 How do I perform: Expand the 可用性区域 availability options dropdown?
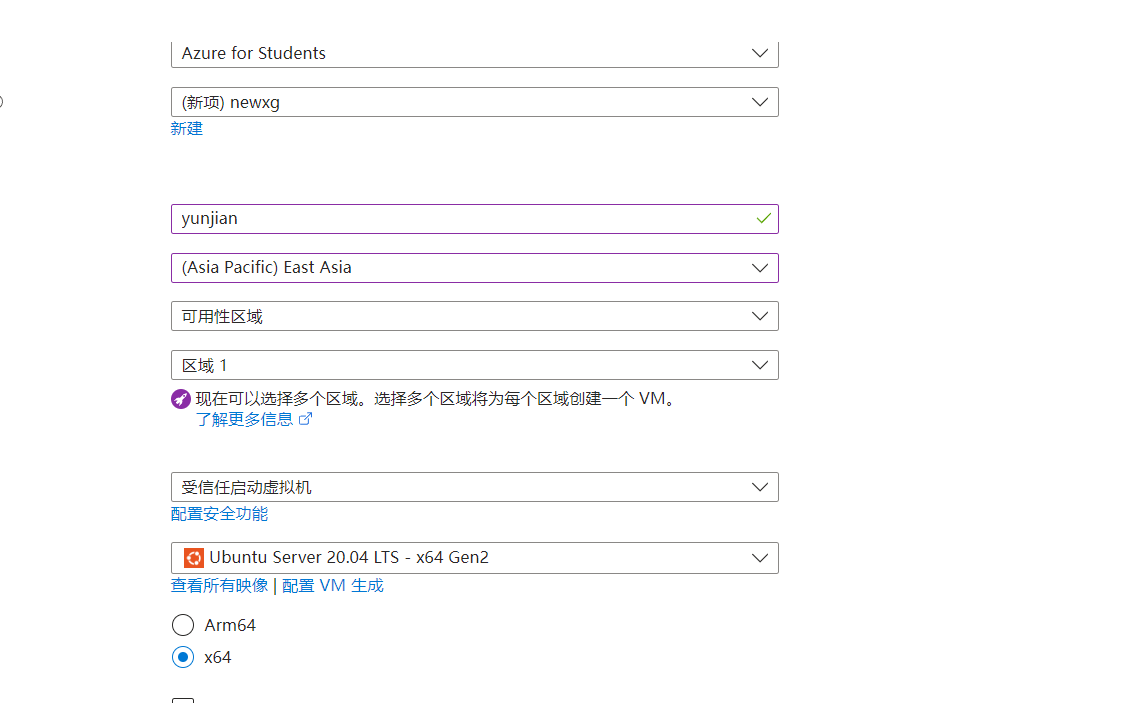474,316
